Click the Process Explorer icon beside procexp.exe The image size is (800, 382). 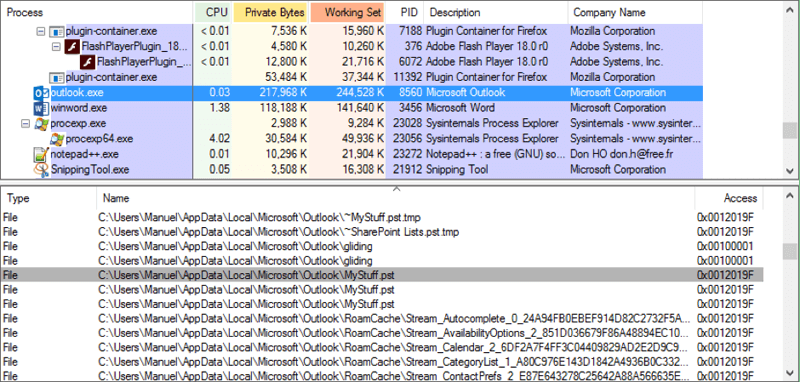(41, 123)
